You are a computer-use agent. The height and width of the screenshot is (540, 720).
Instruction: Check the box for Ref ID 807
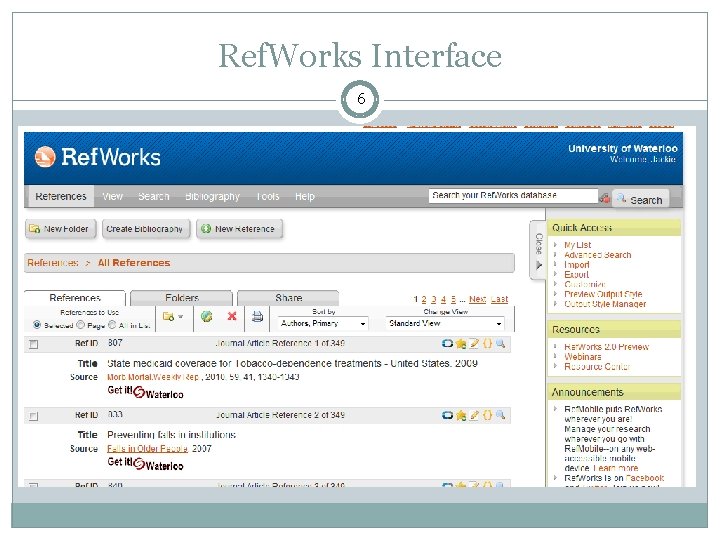(34, 344)
